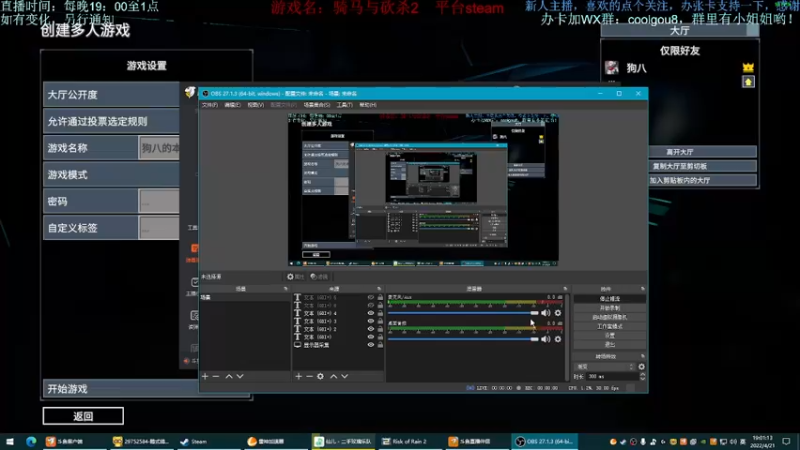Pop out the Controls dock panel
The image size is (800, 450).
pyautogui.click(x=642, y=289)
